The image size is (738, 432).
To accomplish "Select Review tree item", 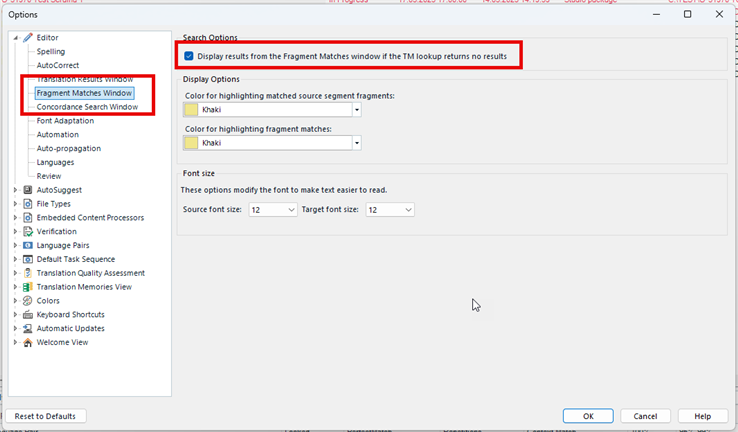I will [x=49, y=176].
